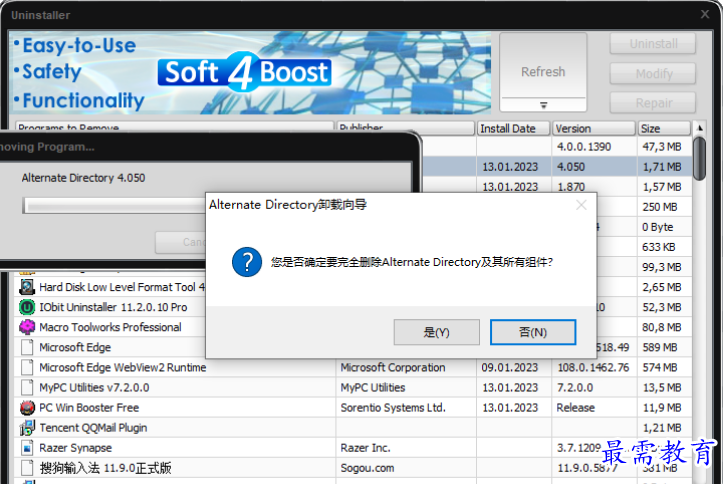Screen dimensions: 723x484
Task: Click the 47,3 MB size cell
Action: 662,147
